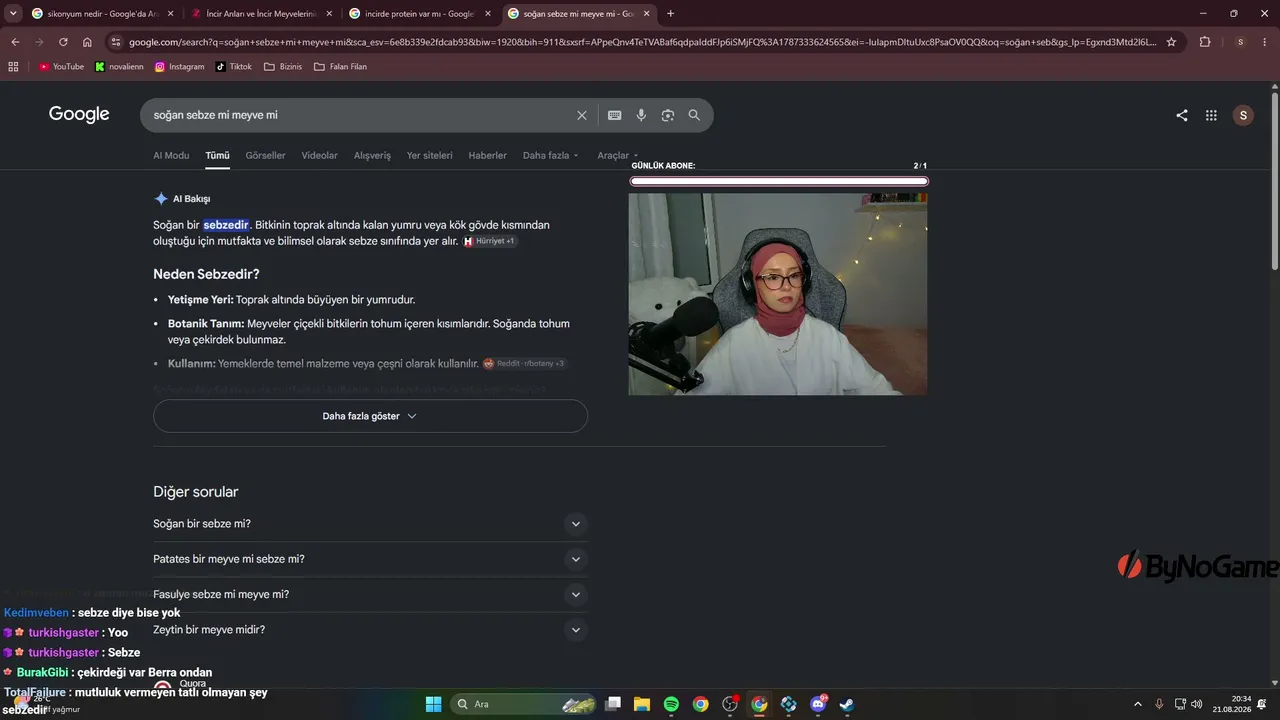1280x720 pixels.
Task: Open the clock and date panel
Action: pos(1232,704)
